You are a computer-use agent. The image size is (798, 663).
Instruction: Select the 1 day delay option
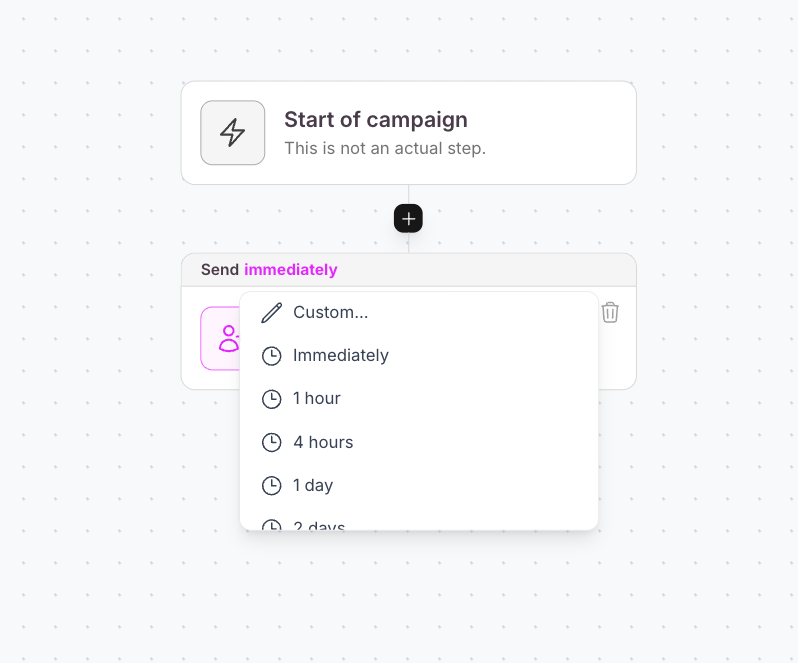[313, 486]
